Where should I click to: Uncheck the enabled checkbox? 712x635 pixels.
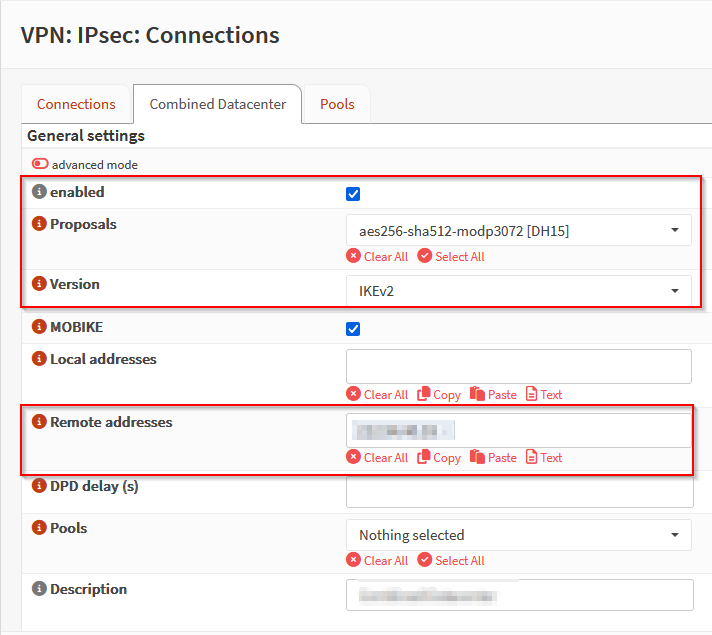point(353,194)
